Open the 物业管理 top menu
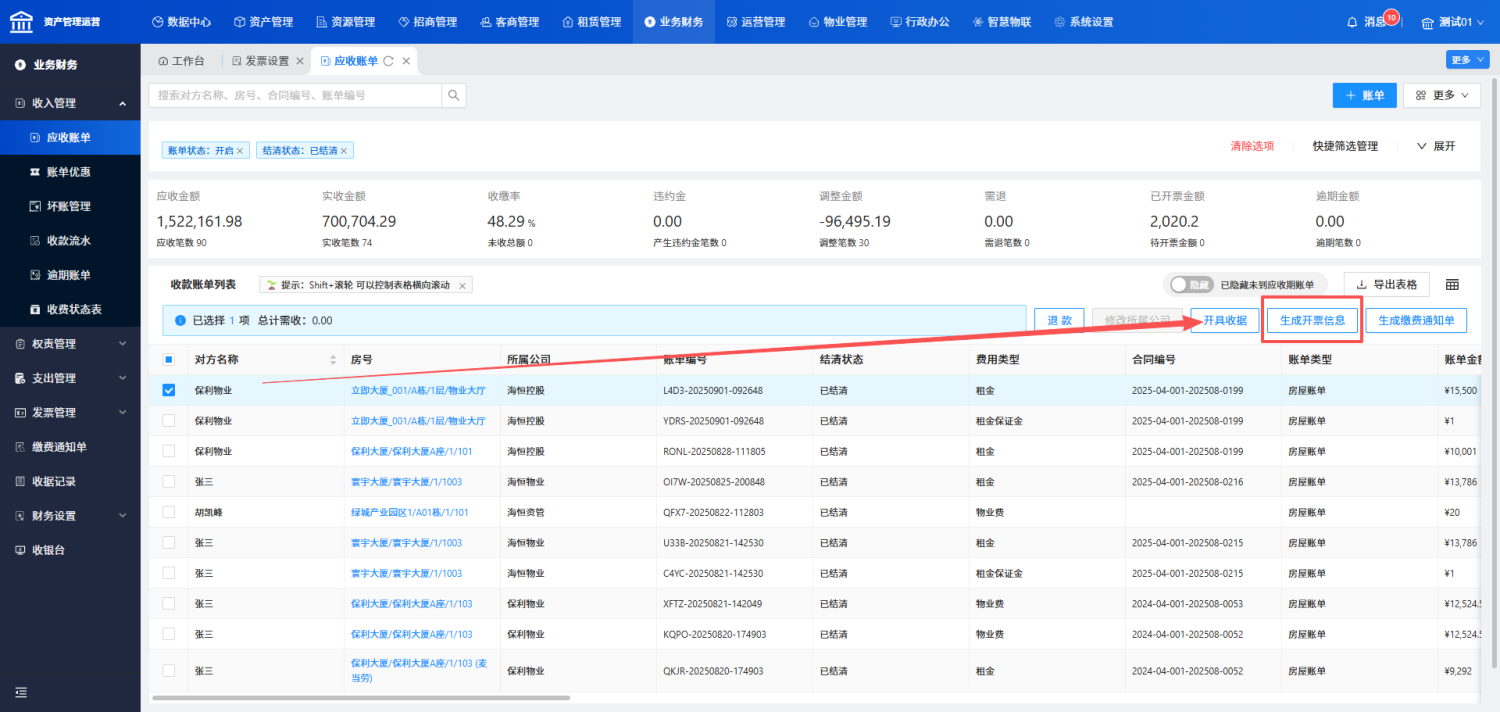This screenshot has width=1500, height=712. 837,22
